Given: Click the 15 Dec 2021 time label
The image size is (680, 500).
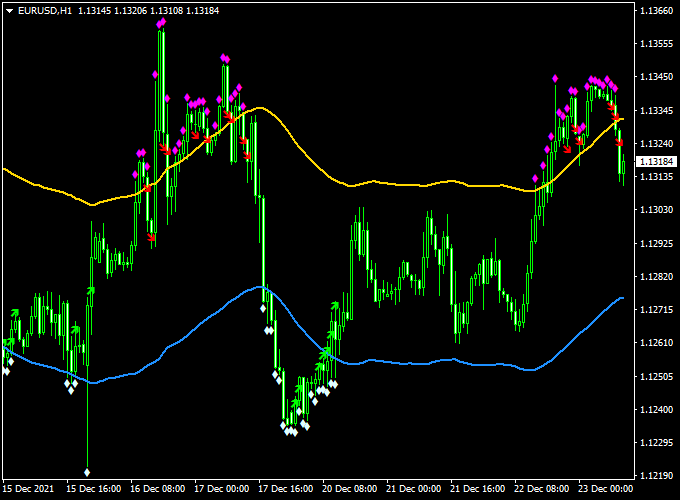Looking at the screenshot, I should (x=28, y=489).
